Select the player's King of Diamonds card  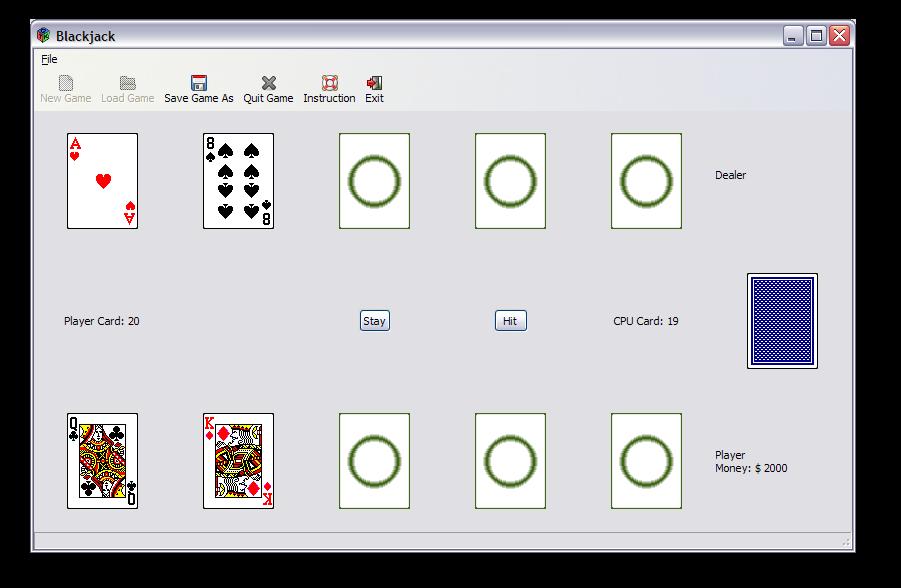click(x=238, y=461)
